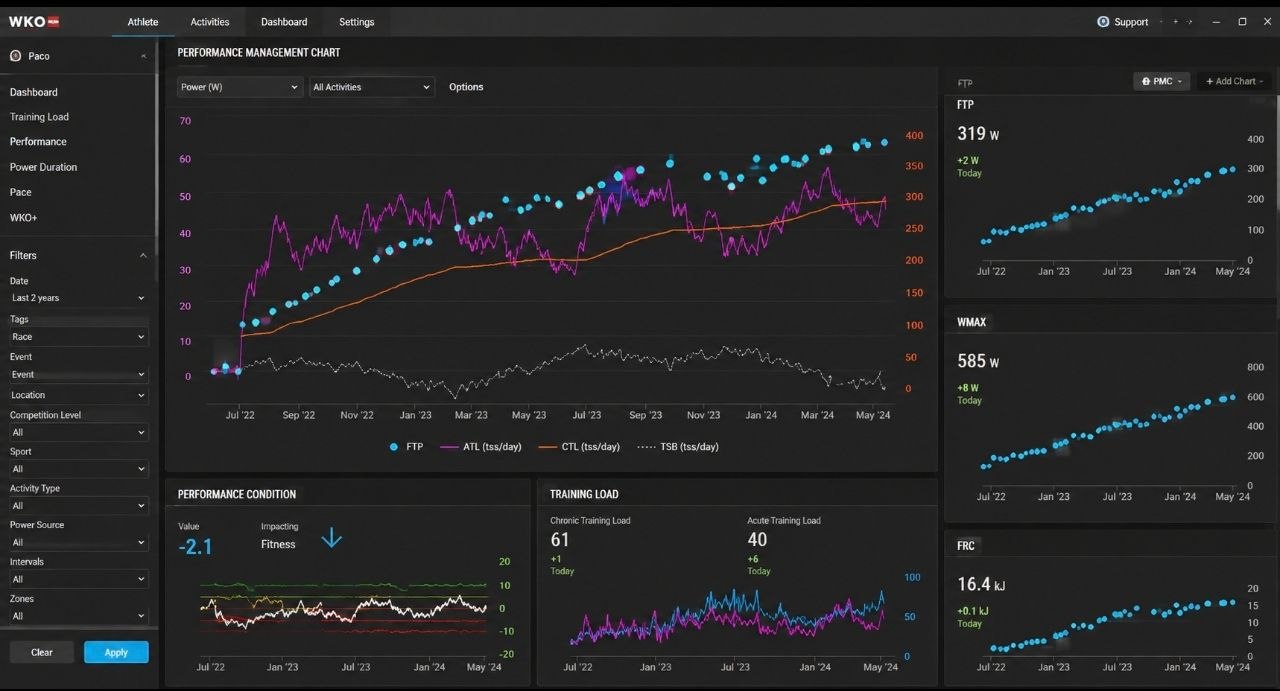Switch to the Activities tab
This screenshot has width=1280, height=691.
point(210,22)
